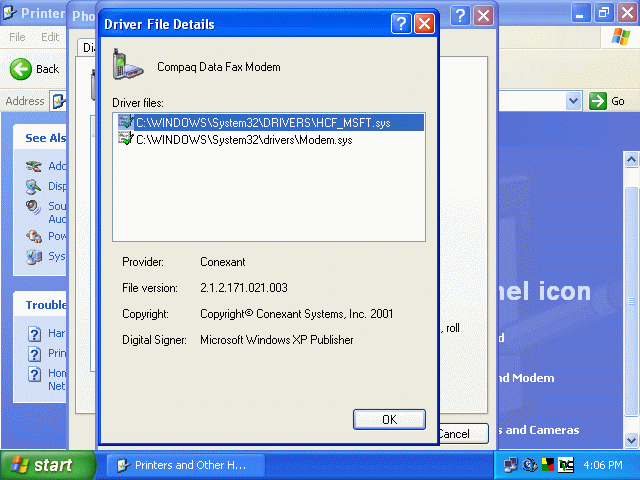Screen dimensions: 640x480
Task: Close the Driver File Details dialog
Action: tap(424, 24)
